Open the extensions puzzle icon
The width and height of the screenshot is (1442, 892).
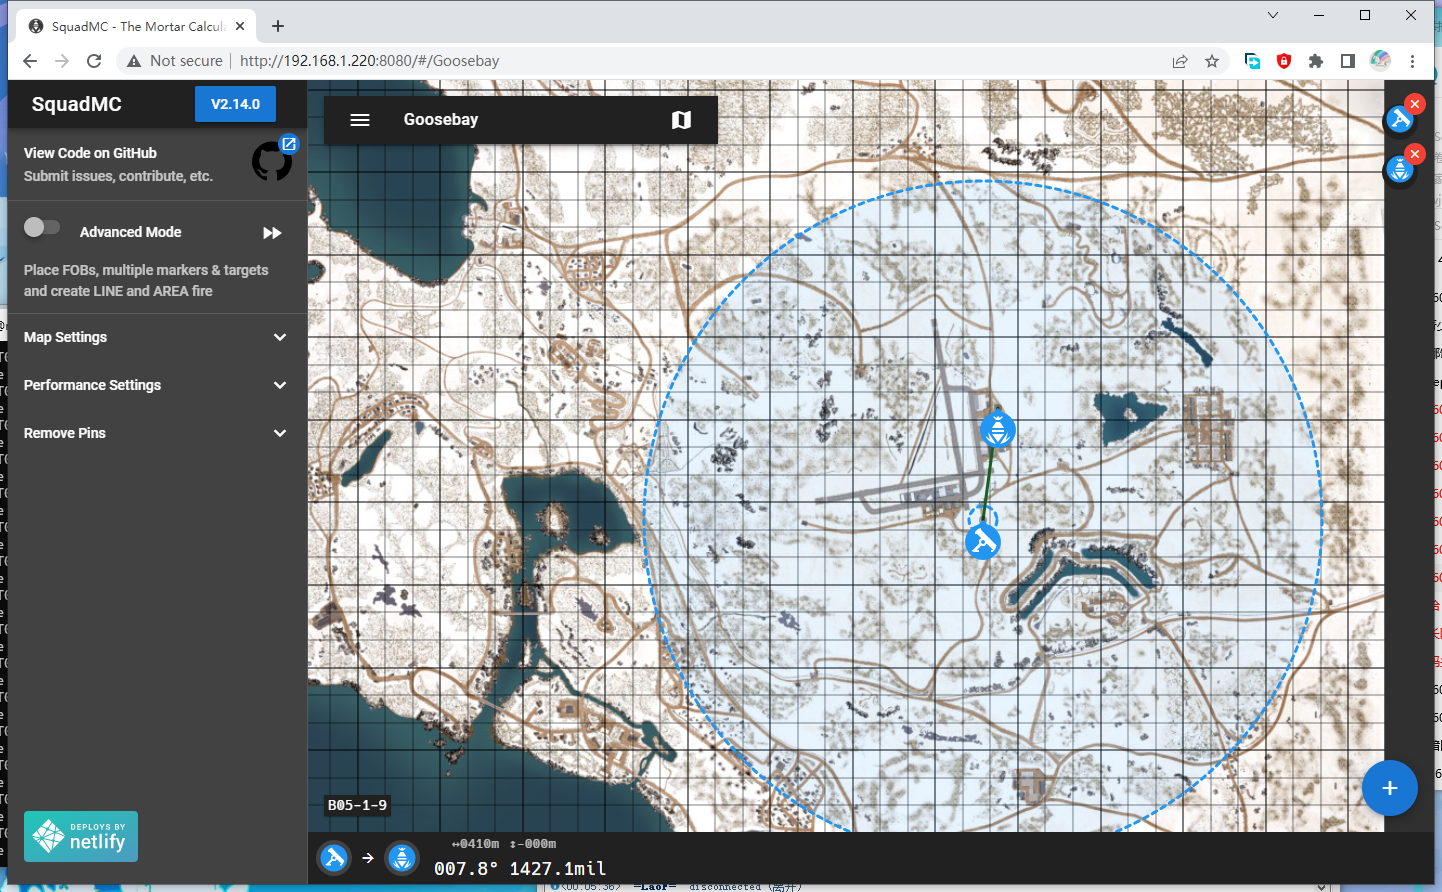coord(1316,61)
